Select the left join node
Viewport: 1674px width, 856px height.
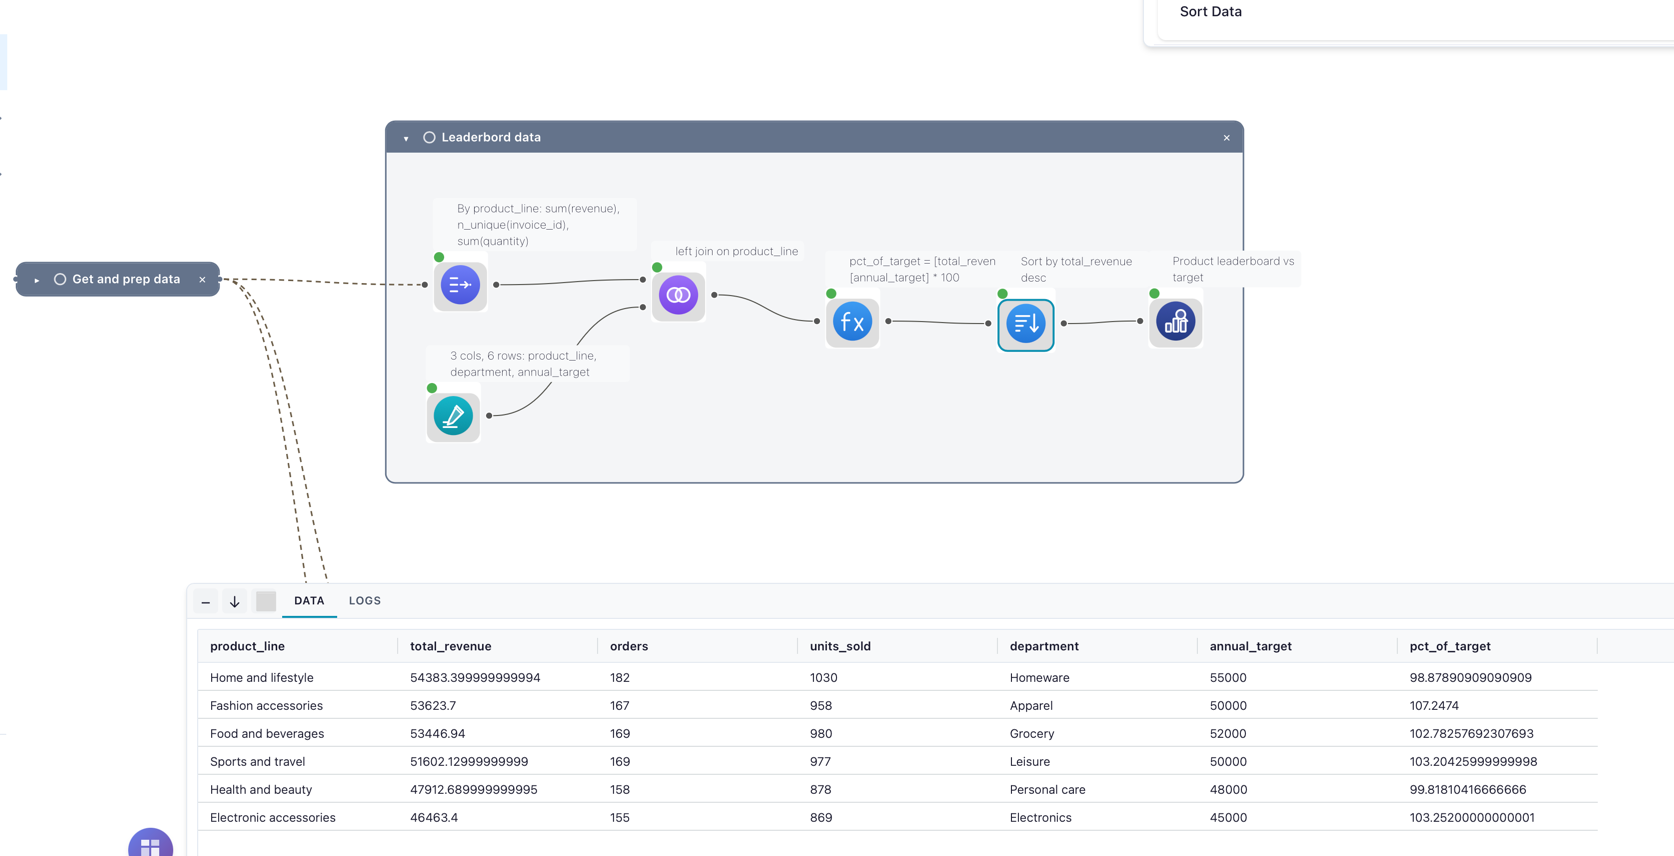tap(678, 295)
